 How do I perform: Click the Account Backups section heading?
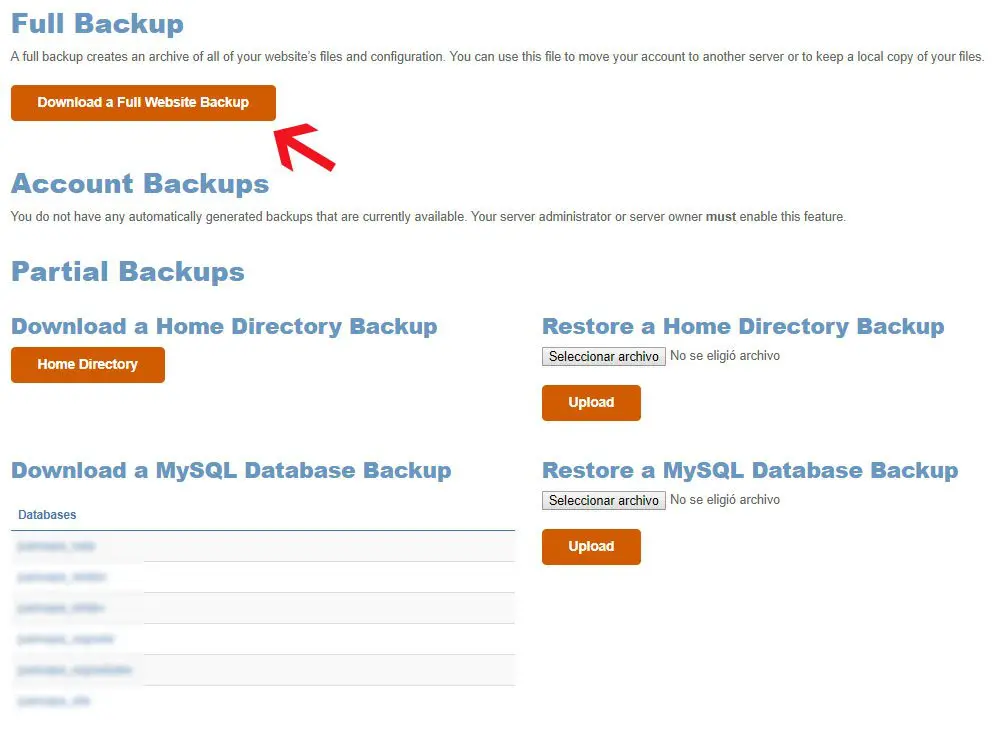(x=139, y=184)
